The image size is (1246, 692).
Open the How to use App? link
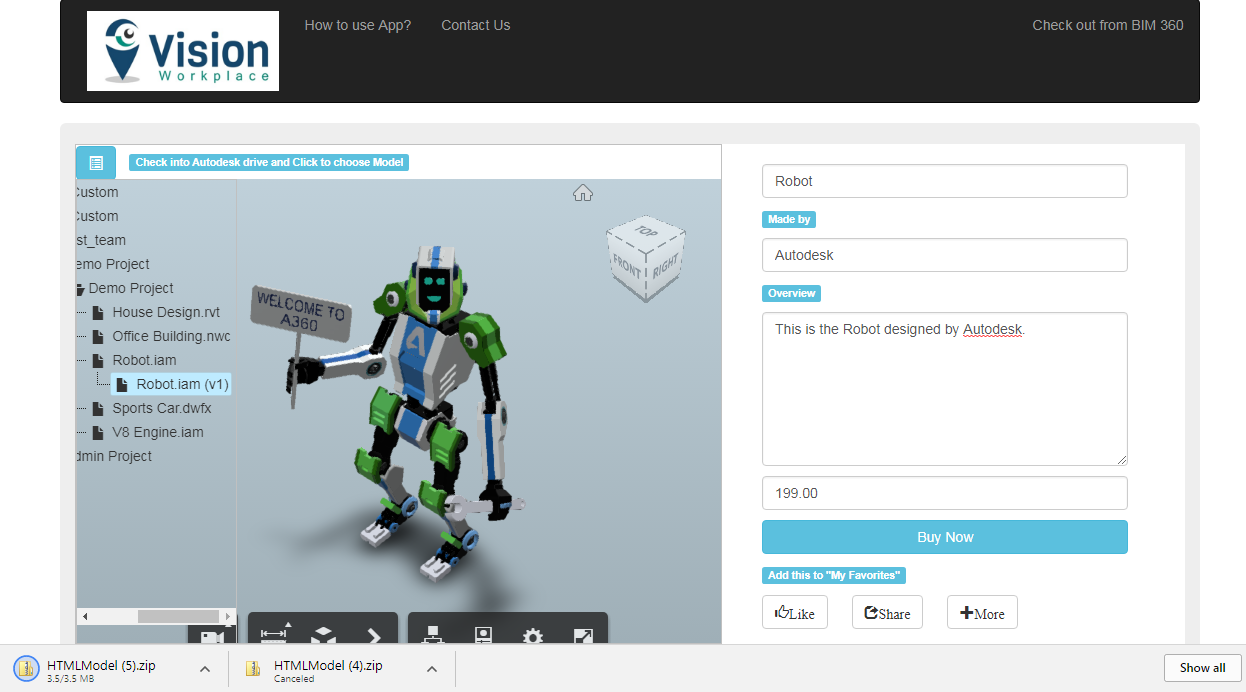[x=358, y=25]
